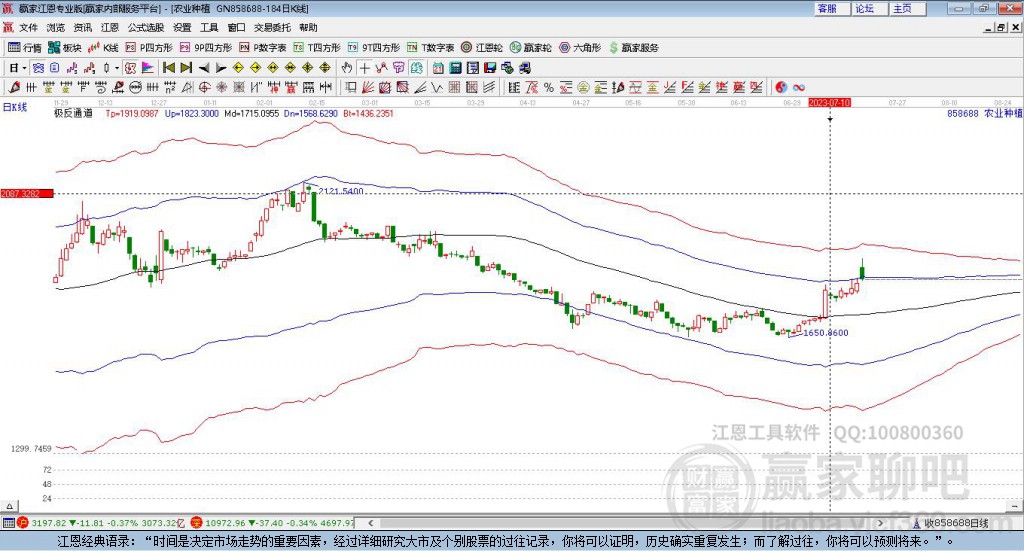Click the red 2087.3282 price label

(x=27, y=193)
